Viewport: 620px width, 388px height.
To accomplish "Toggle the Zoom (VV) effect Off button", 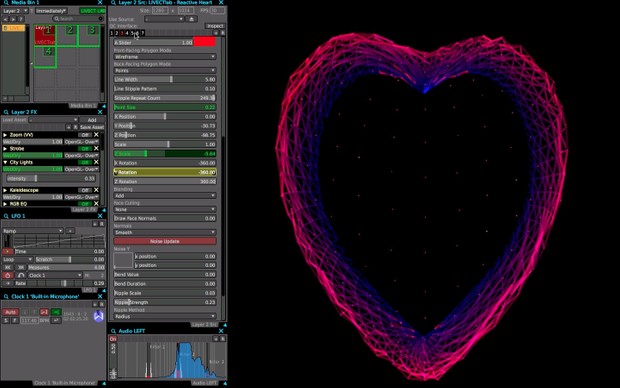I will pos(85,134).
